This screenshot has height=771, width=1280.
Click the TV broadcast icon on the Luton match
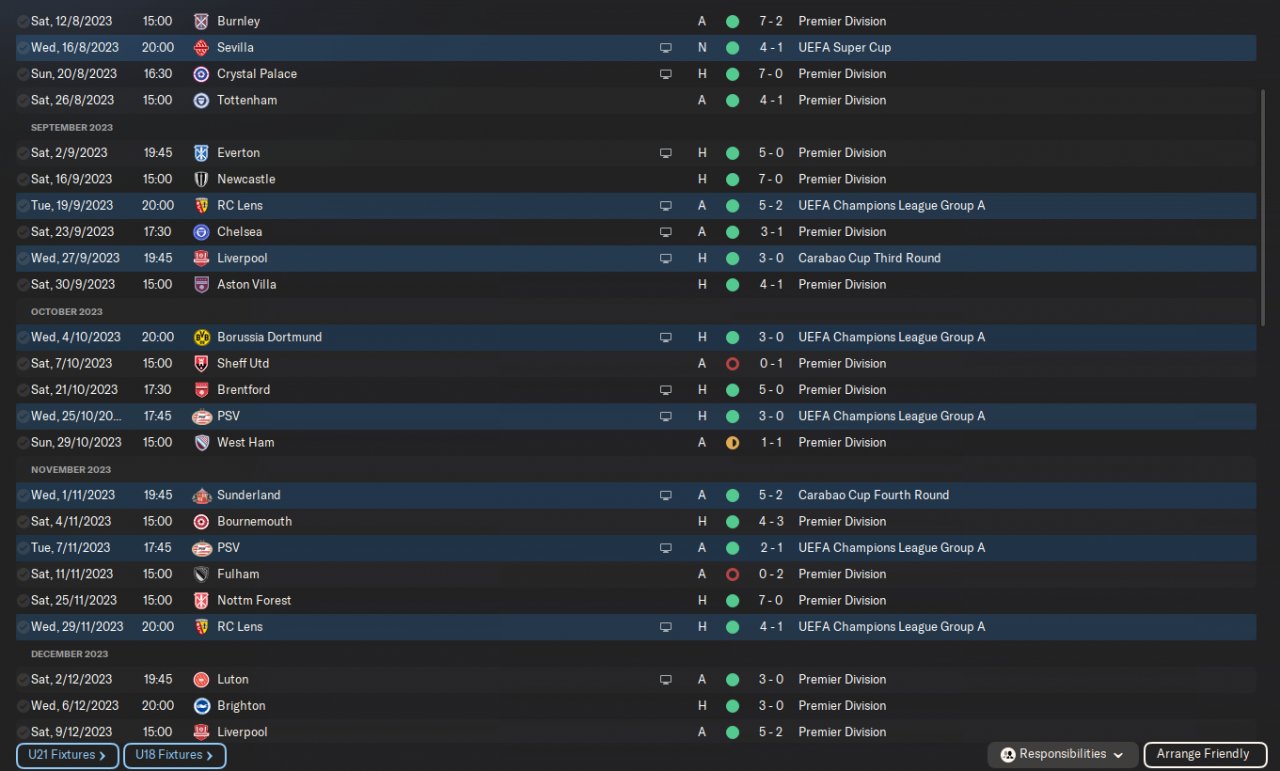[666, 680]
